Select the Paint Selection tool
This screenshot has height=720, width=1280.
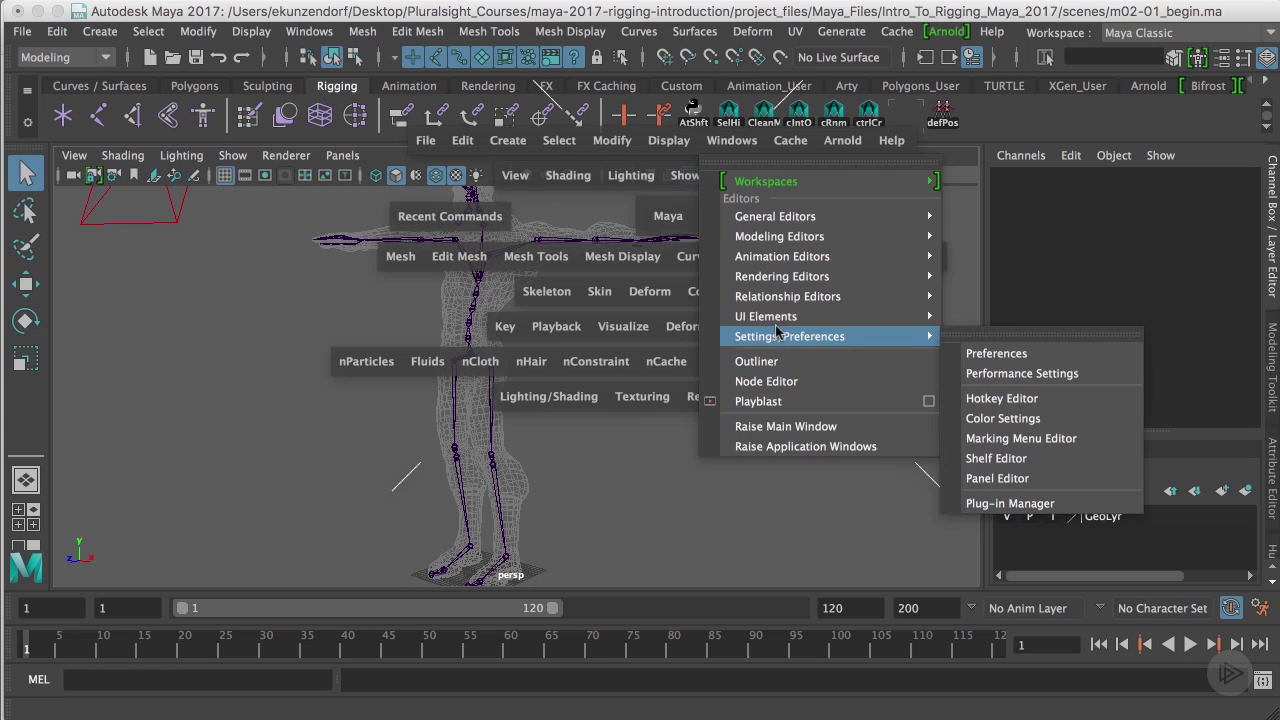tap(26, 247)
